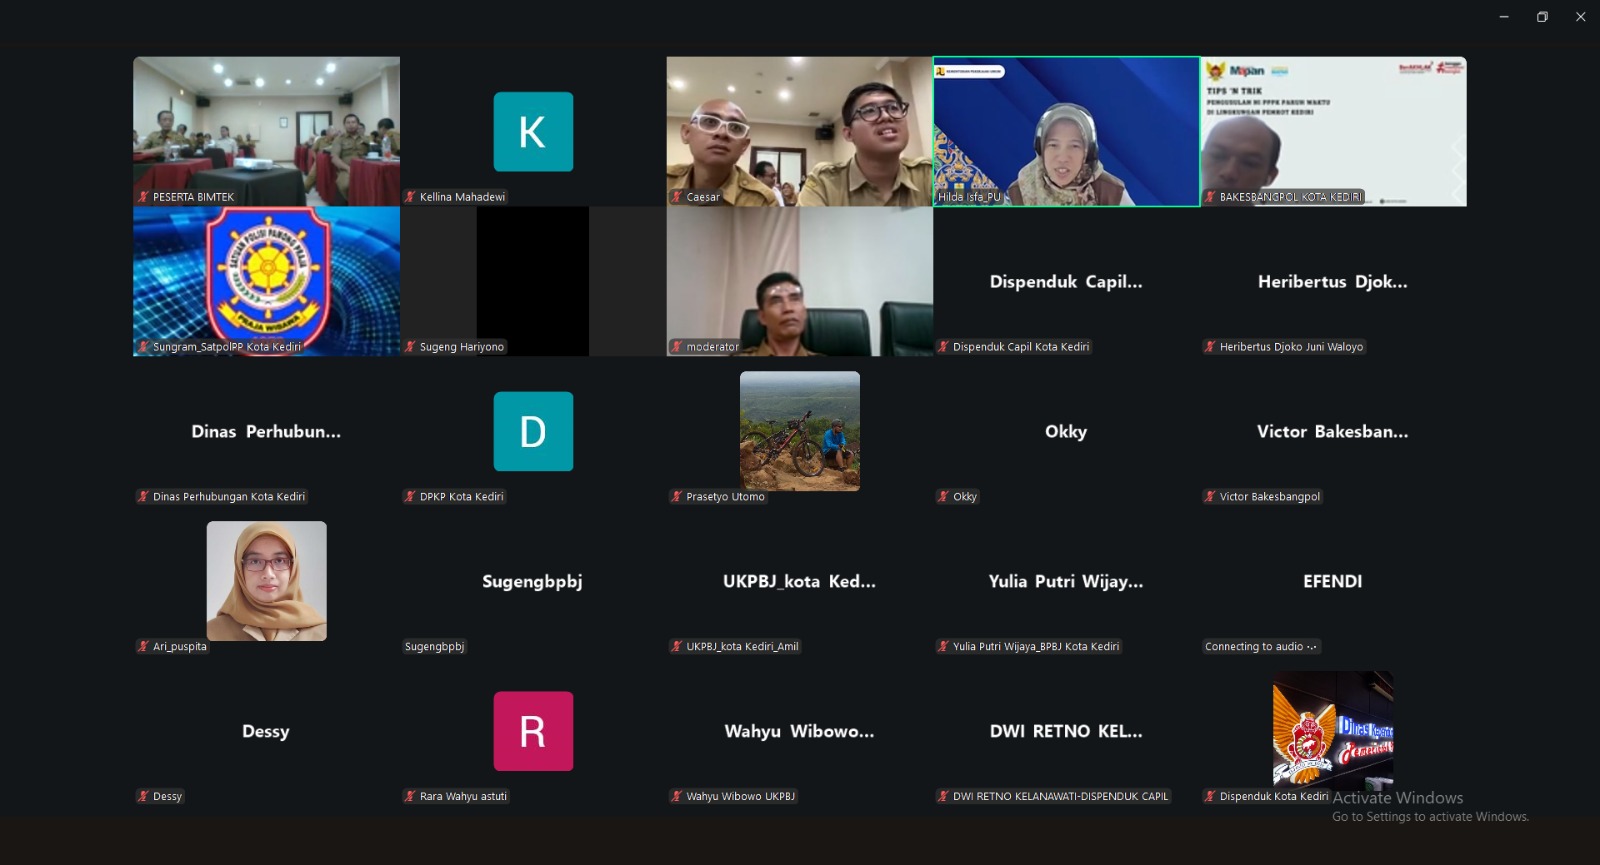The image size is (1600, 865).
Task: Select Hilda Isfa_PU active speaker video
Action: [x=1066, y=131]
